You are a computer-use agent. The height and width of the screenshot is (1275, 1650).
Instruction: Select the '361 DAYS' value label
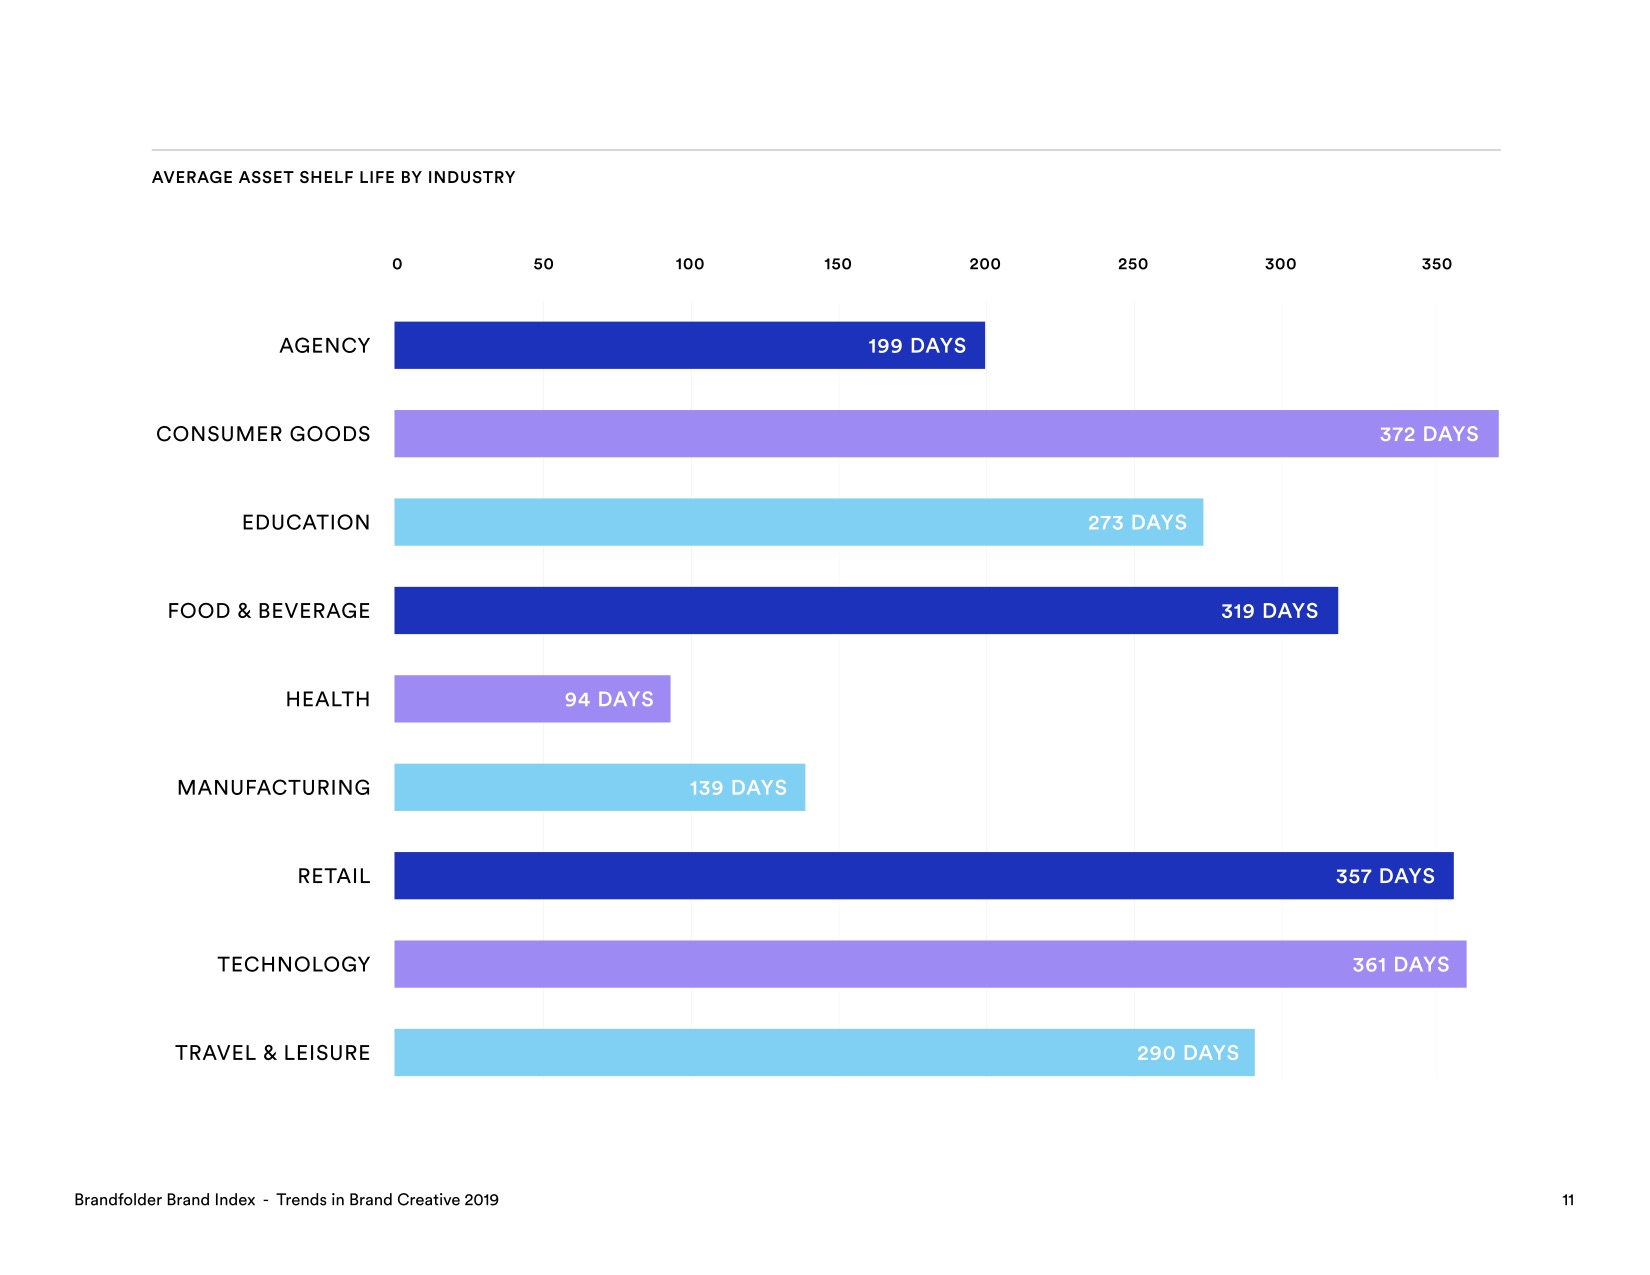[1401, 965]
